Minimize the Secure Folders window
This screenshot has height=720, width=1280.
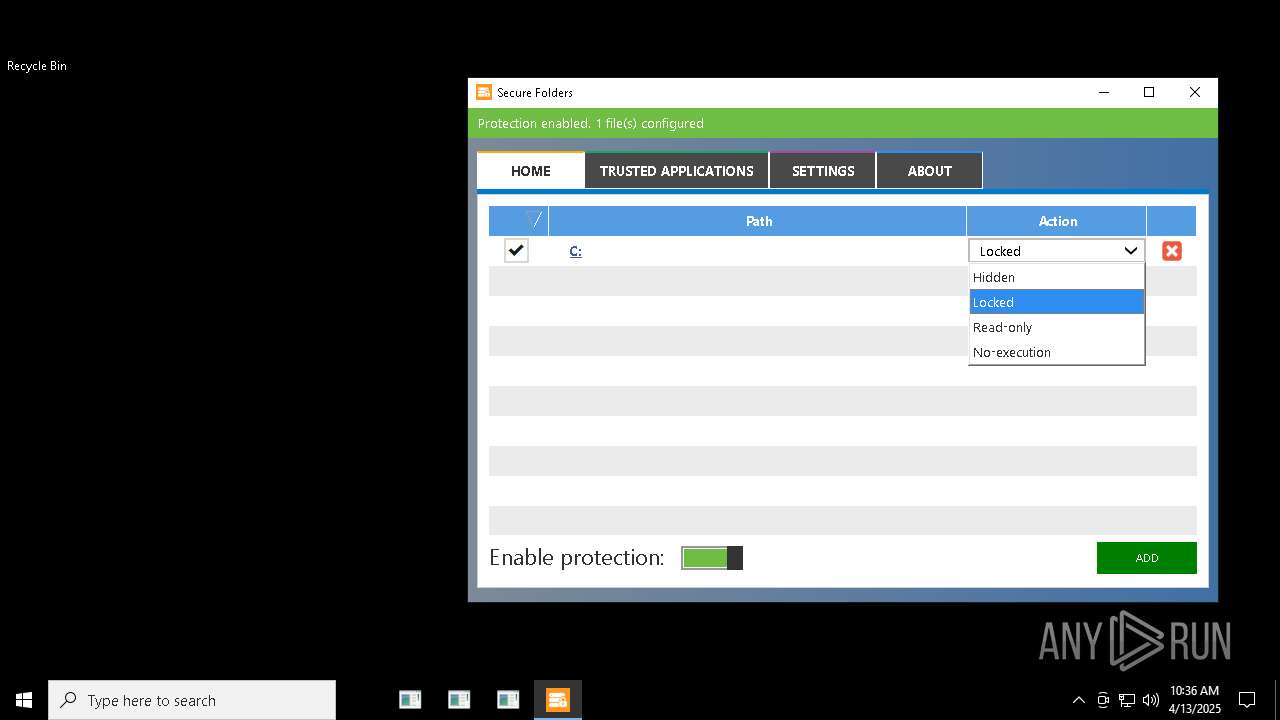tap(1104, 92)
